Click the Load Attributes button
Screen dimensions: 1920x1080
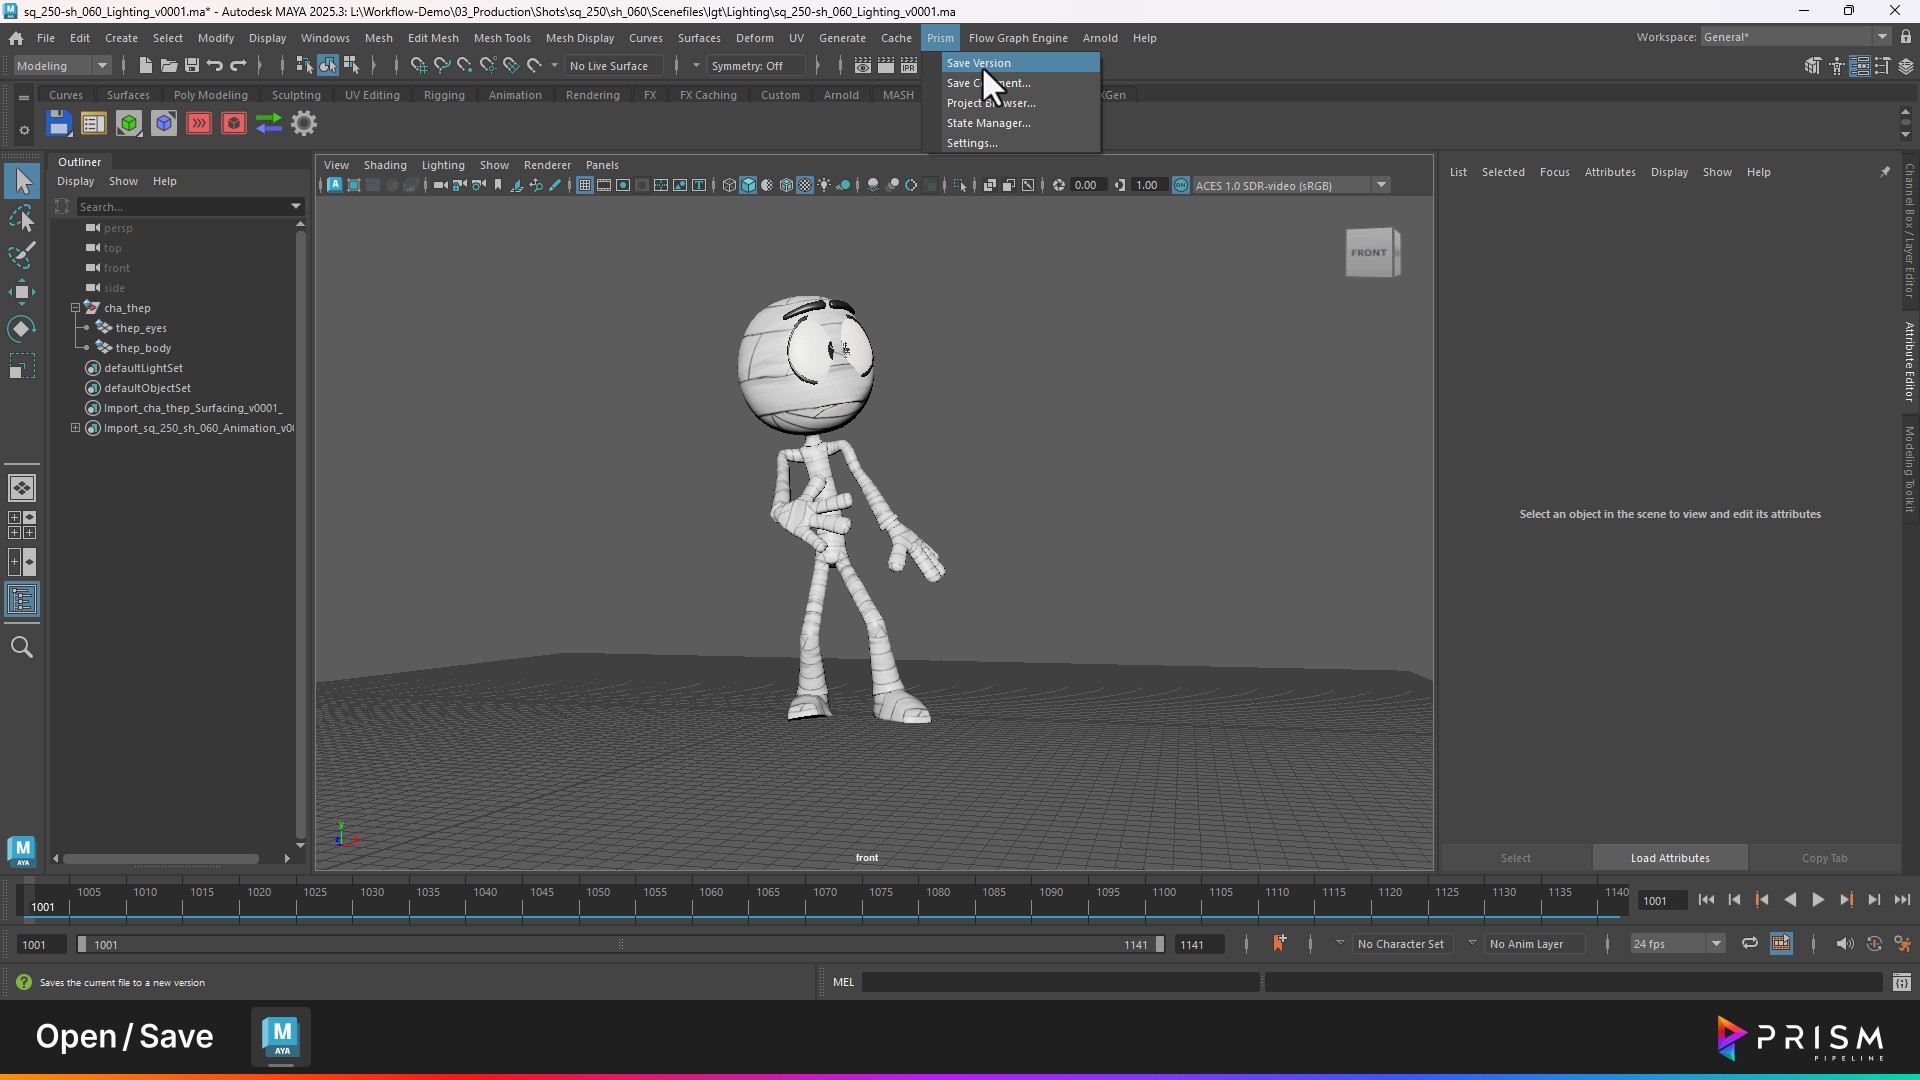tap(1670, 858)
